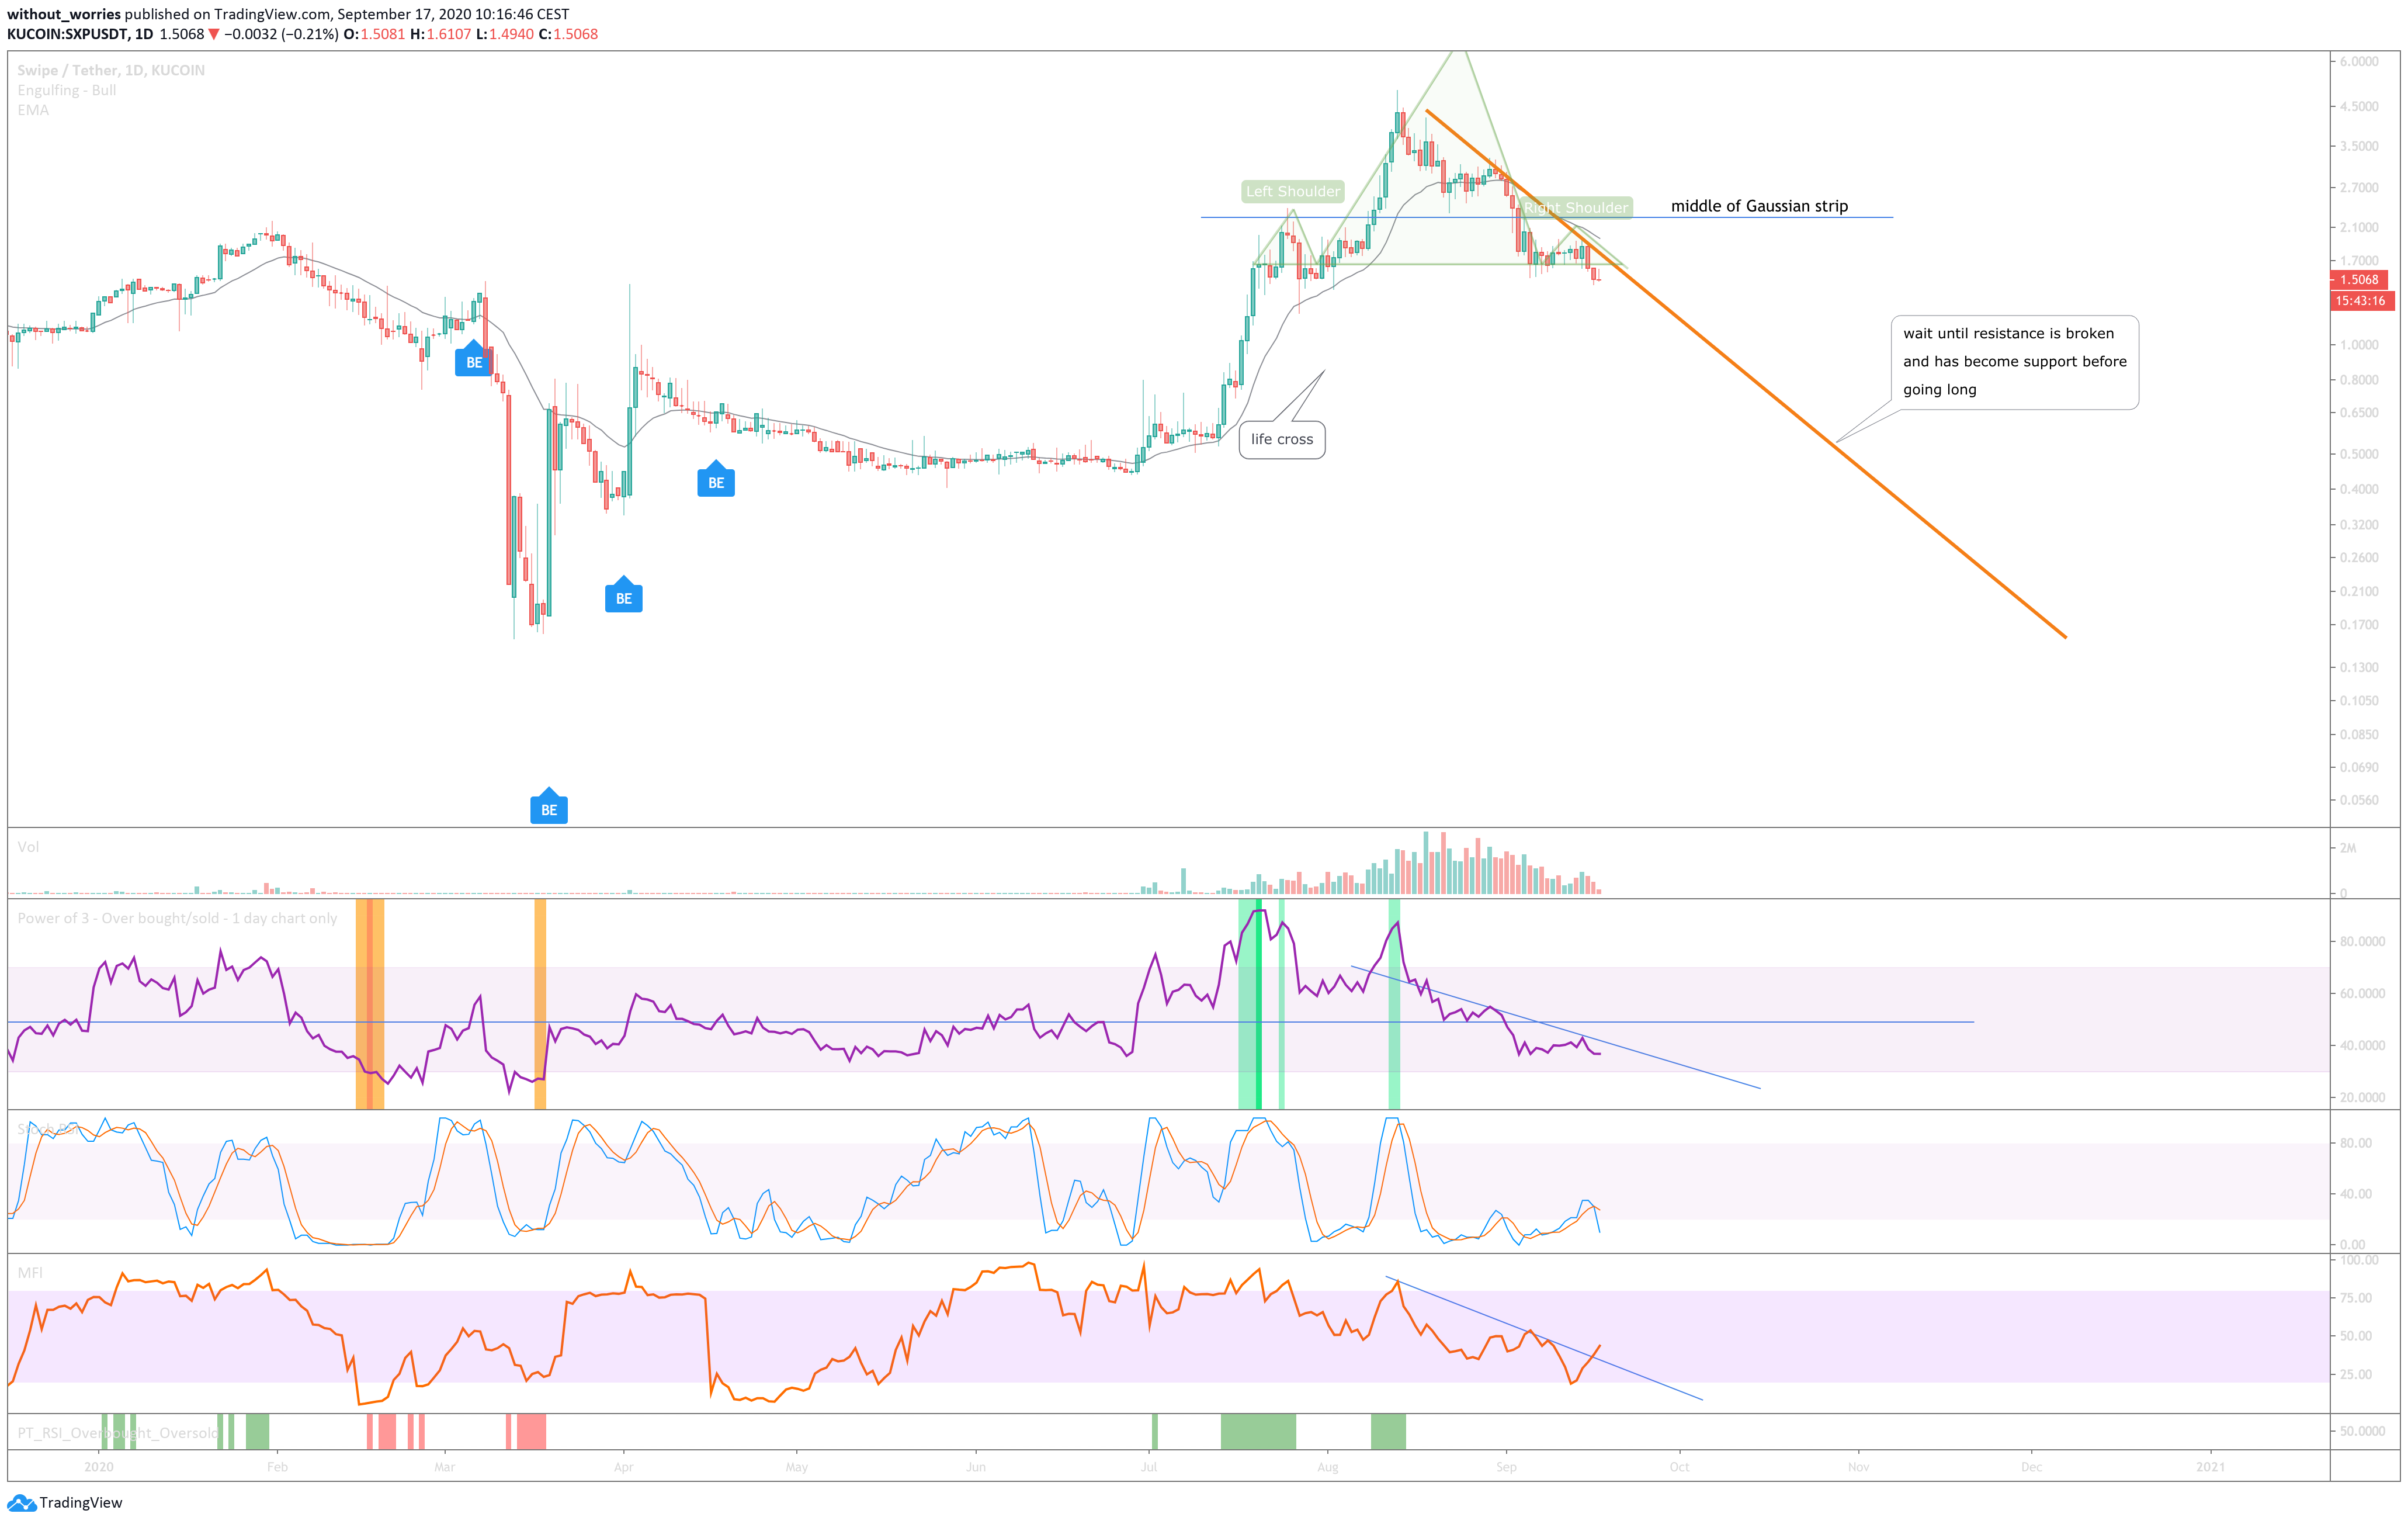Click the Dec label on time axis
The width and height of the screenshot is (2408, 1524).
(2031, 1467)
